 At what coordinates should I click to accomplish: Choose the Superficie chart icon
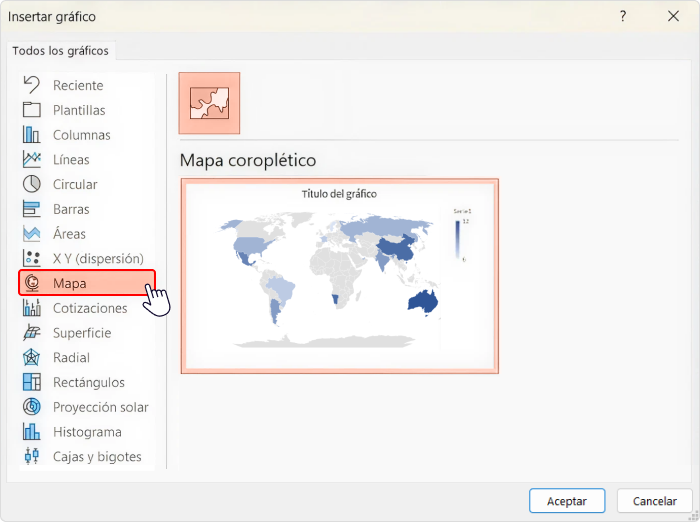(32, 333)
